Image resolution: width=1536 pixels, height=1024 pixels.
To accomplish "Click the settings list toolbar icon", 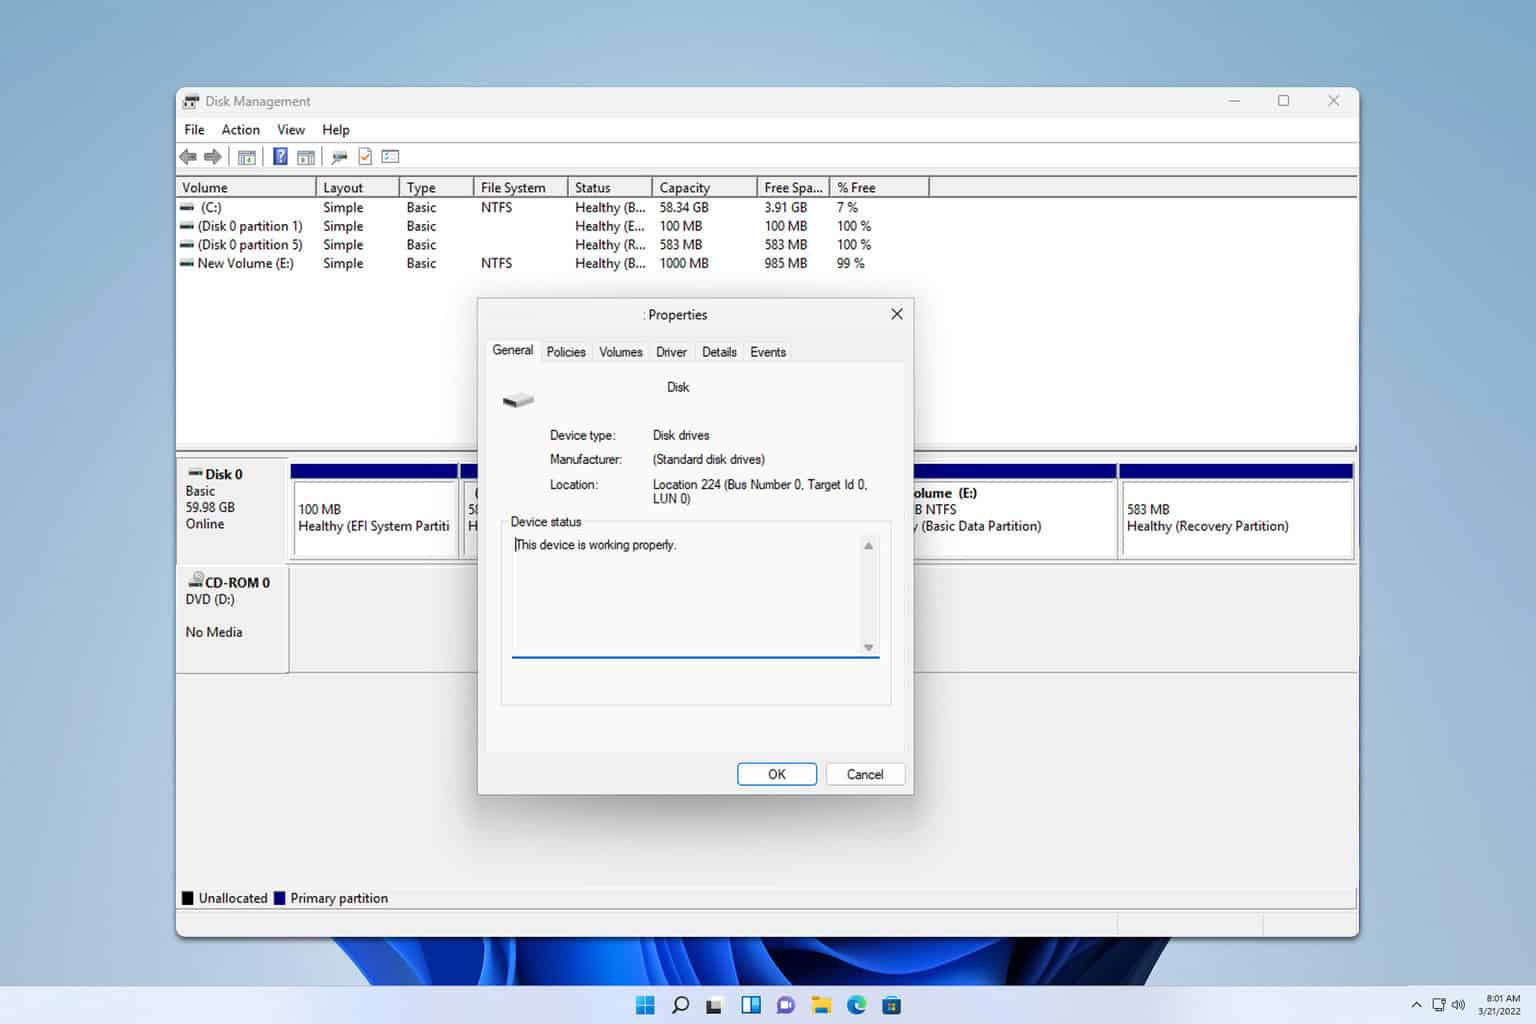I will pyautogui.click(x=391, y=157).
